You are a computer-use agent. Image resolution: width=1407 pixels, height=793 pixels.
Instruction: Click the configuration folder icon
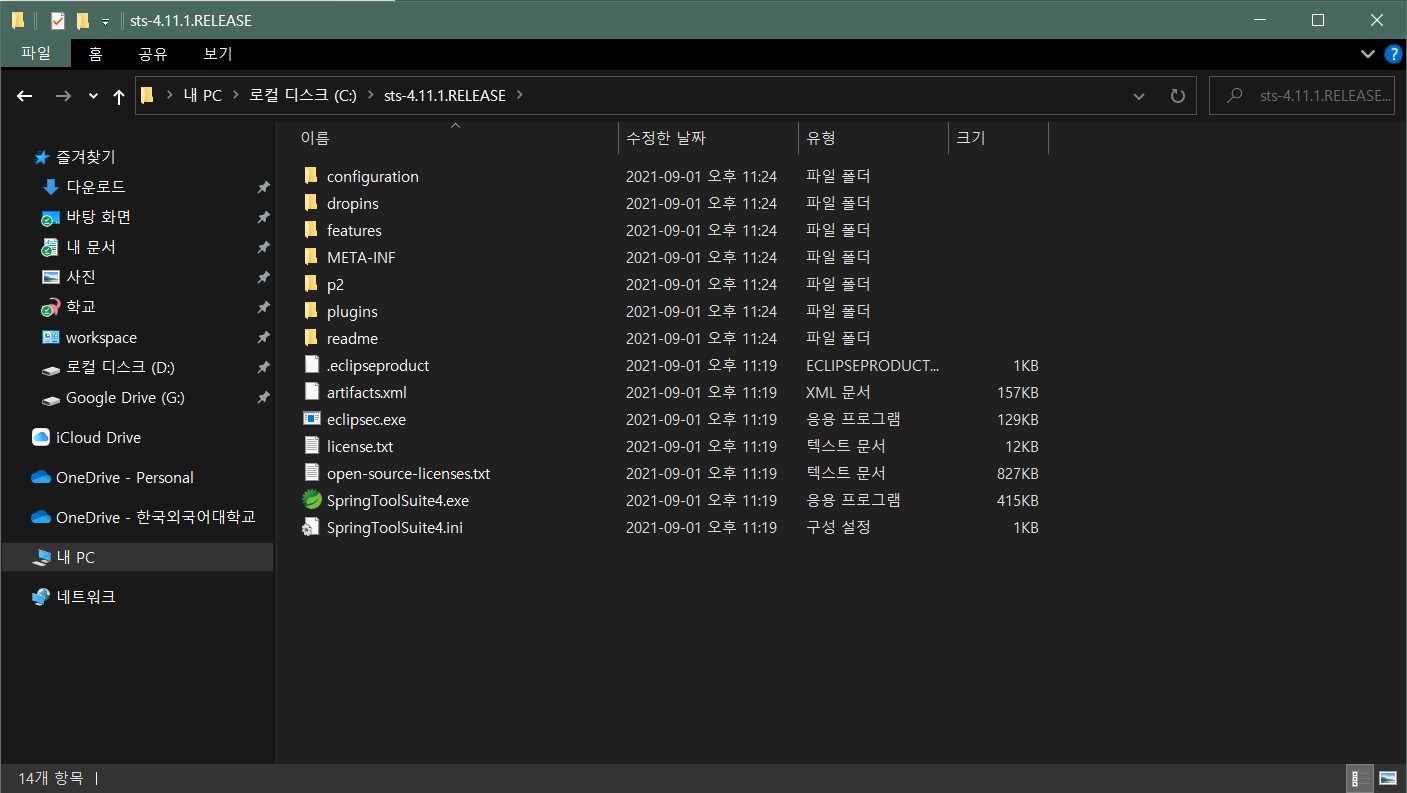coord(311,176)
